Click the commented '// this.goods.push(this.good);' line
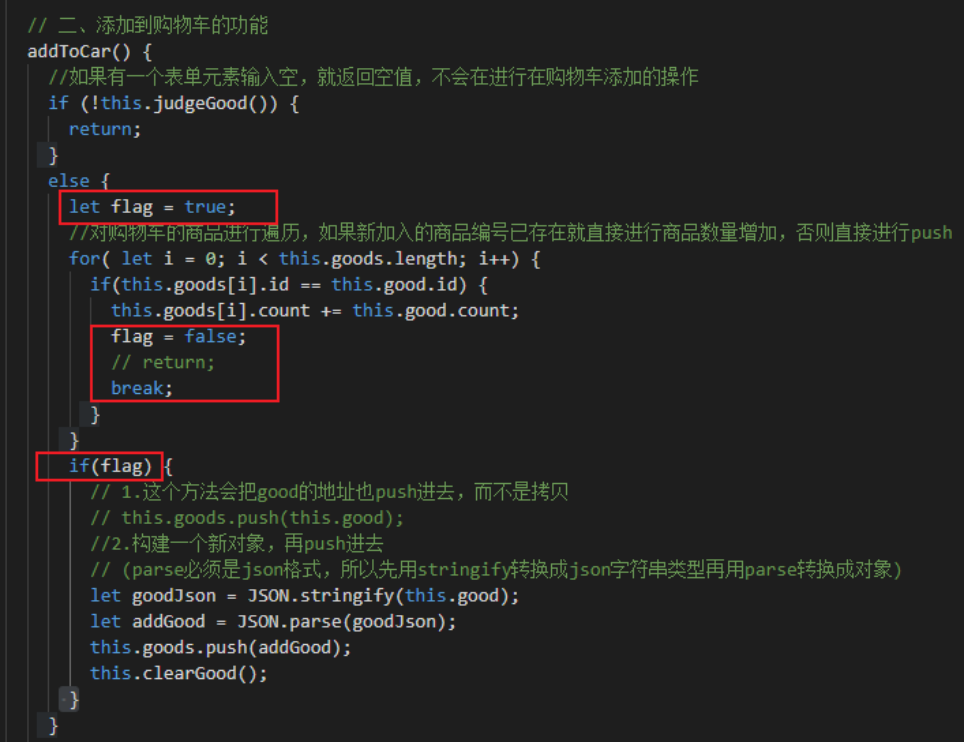Viewport: 964px width, 742px height. [247, 518]
